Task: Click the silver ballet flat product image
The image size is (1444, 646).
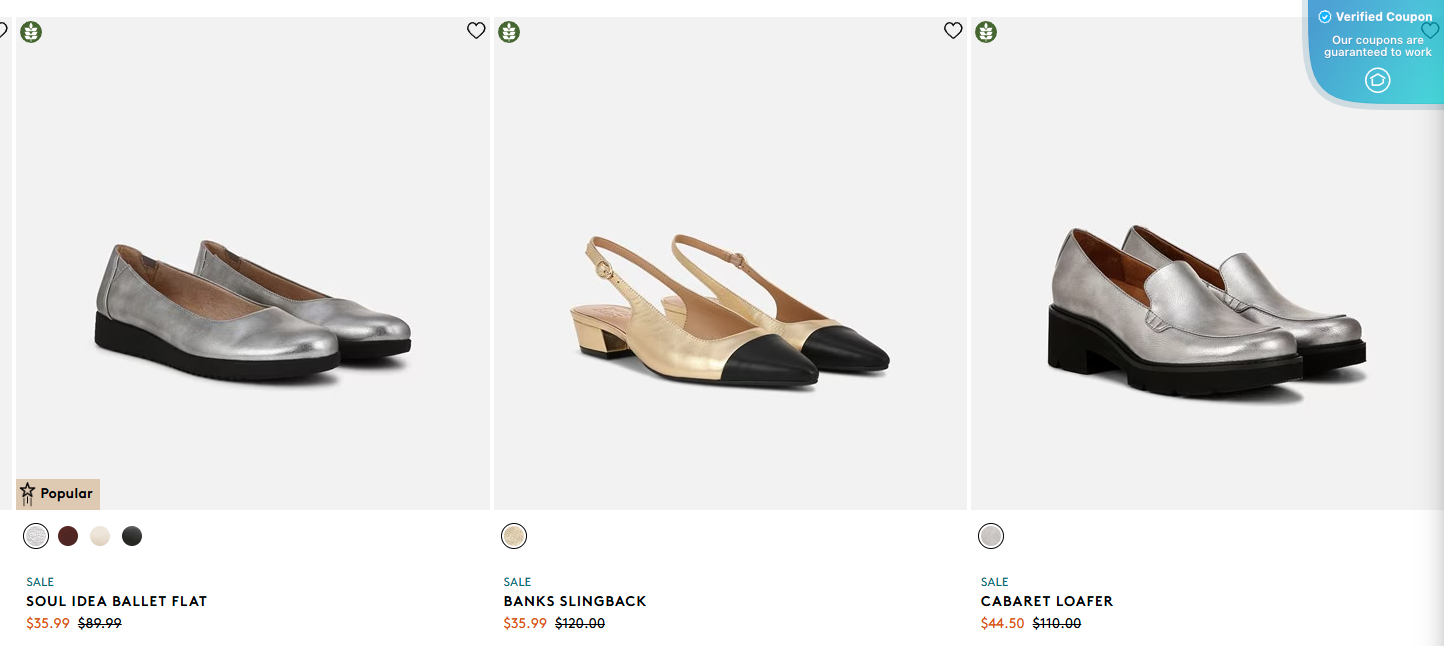Action: (x=253, y=310)
